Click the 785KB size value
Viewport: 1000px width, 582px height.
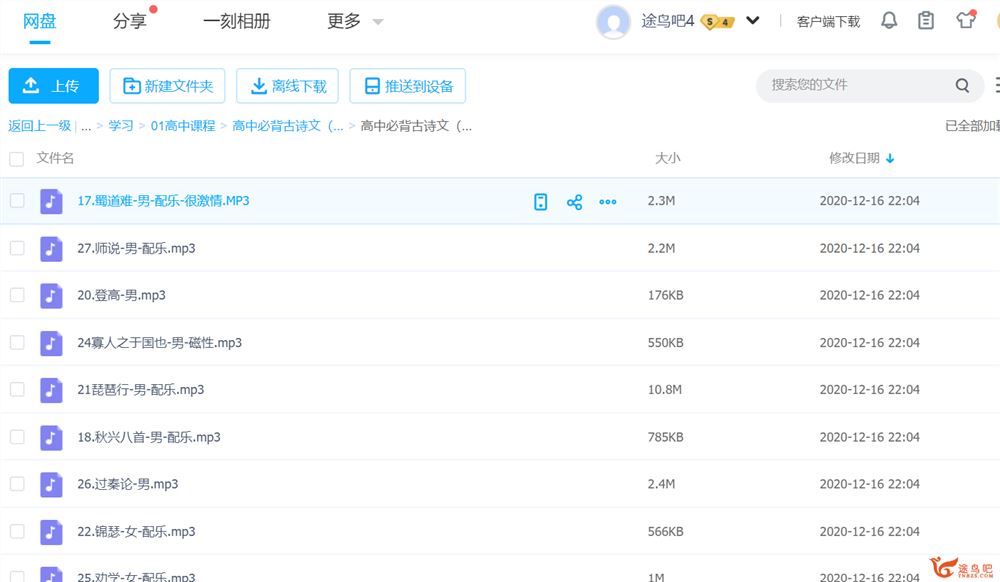[x=666, y=437]
